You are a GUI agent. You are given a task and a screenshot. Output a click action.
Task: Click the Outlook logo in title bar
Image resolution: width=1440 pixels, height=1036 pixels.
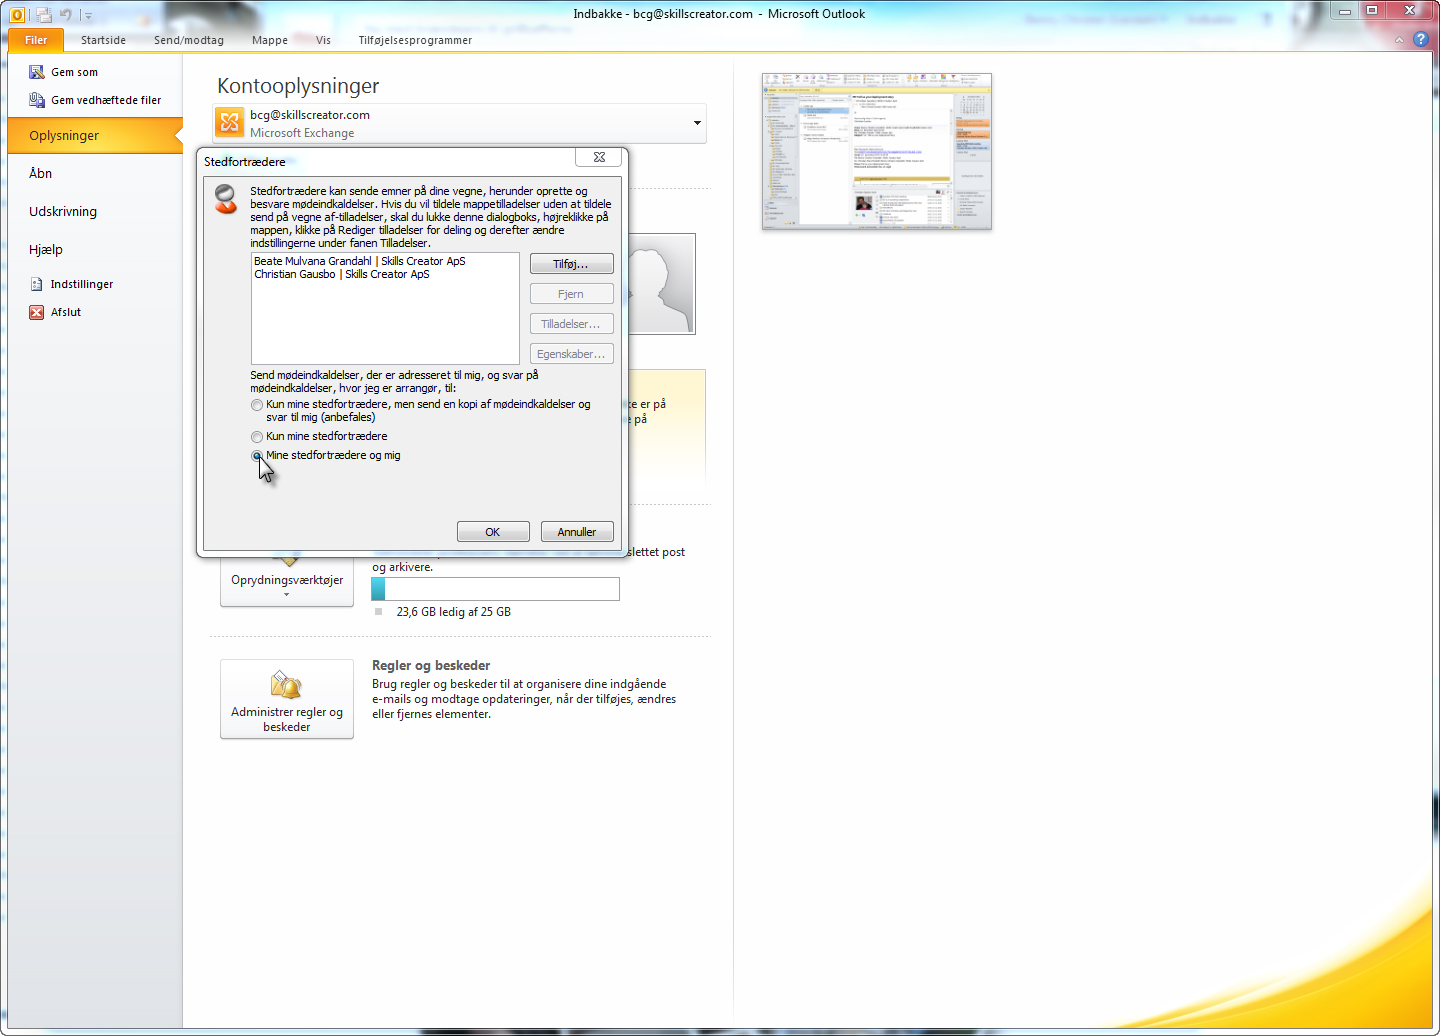[17, 15]
